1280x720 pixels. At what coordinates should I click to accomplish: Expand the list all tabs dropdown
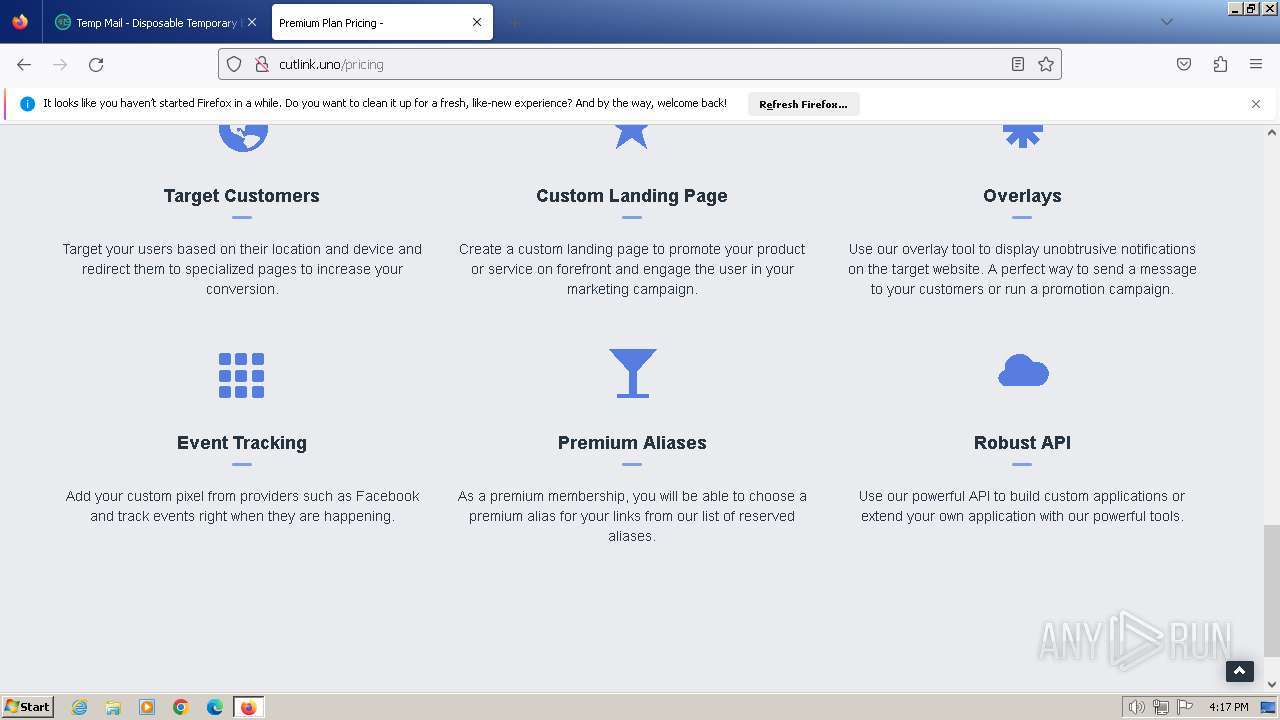tap(1167, 22)
